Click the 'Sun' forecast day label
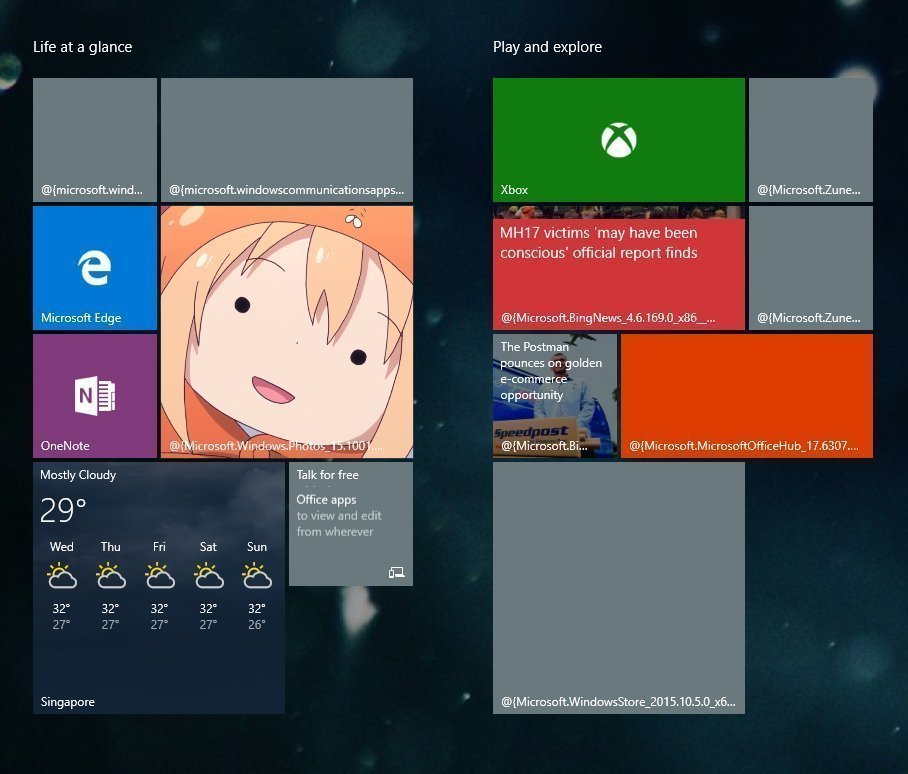Viewport: 908px width, 774px height. coord(257,546)
